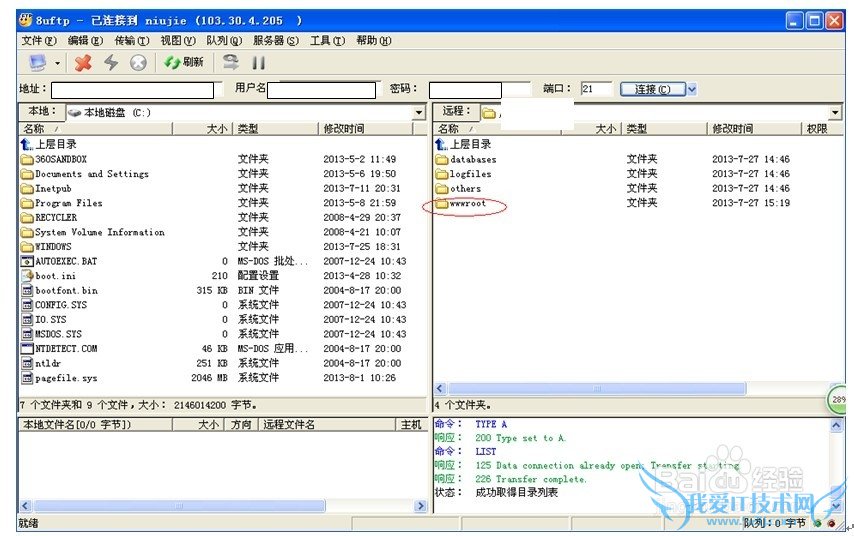Sort local list by 修改时间 column
This screenshot has height=536, width=854.
365,129
